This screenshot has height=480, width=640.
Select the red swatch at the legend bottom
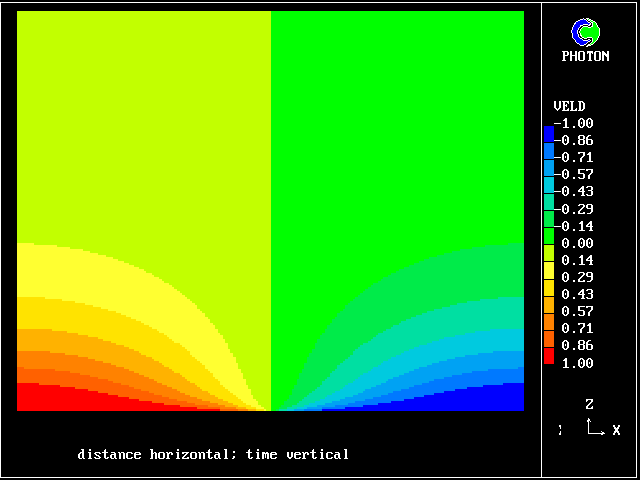coord(548,354)
